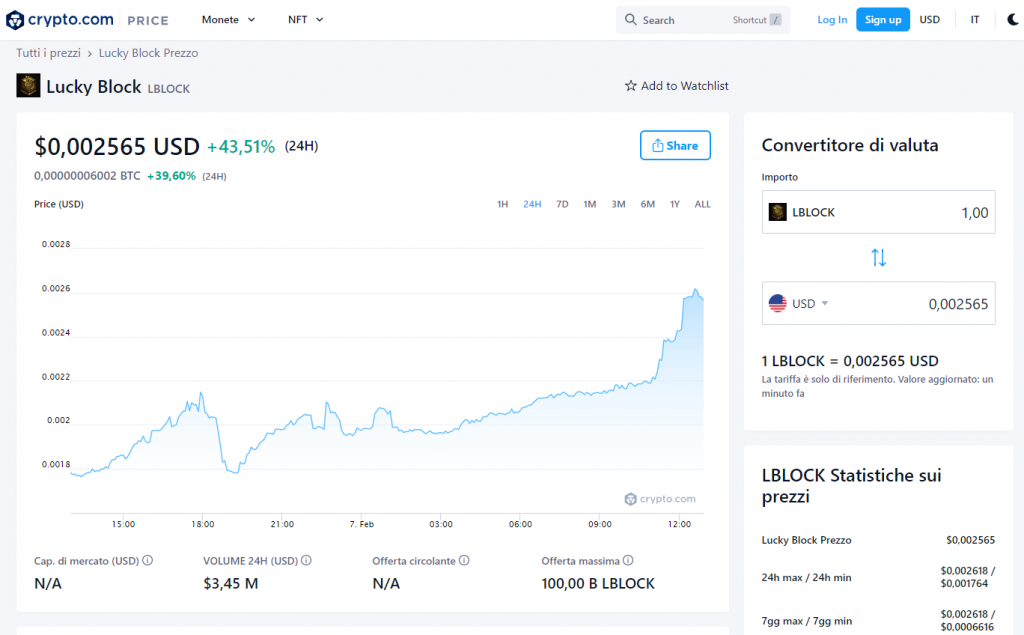Click the Shortcut slash key hint
1024x635 pixels.
[775, 20]
